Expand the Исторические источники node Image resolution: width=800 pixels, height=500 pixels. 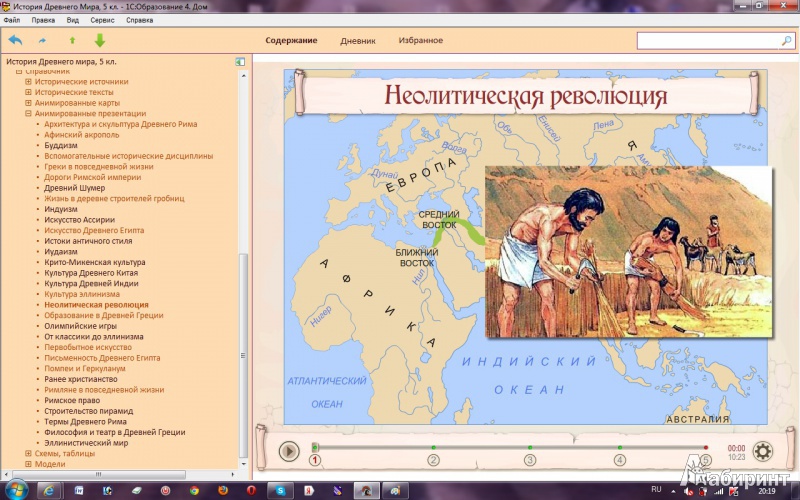pos(29,82)
